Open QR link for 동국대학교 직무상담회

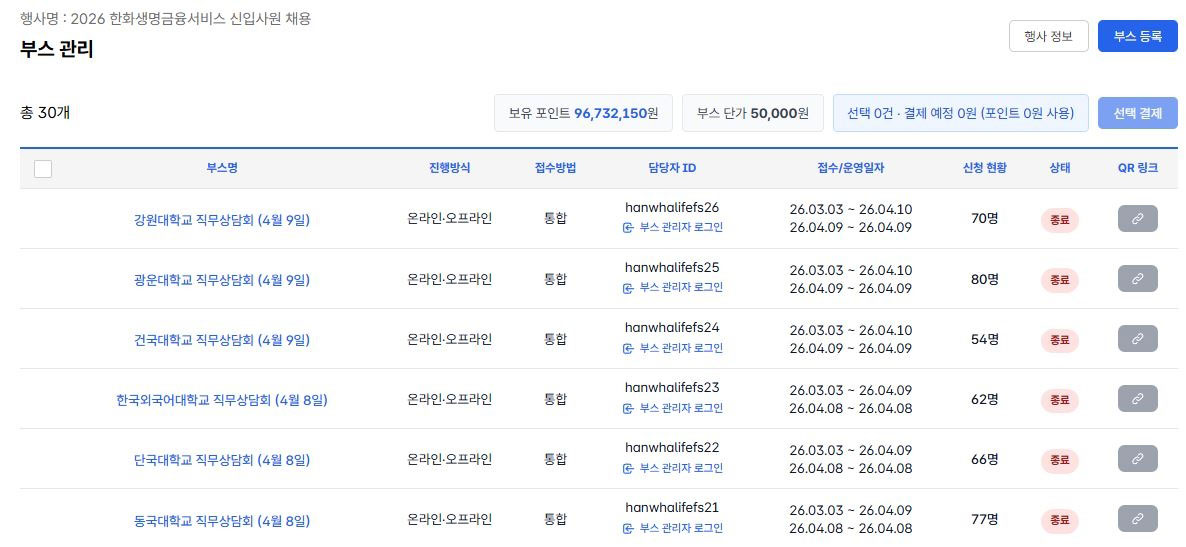coord(1137,519)
